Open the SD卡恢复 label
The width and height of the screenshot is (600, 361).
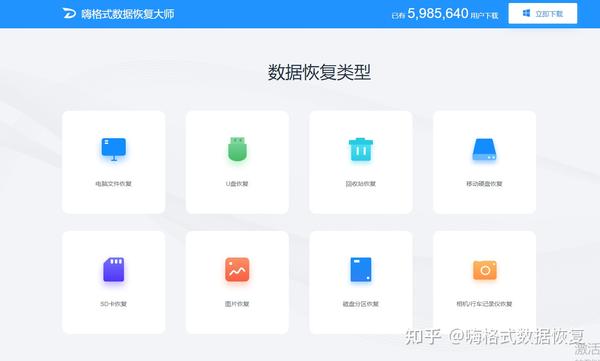pos(113,304)
